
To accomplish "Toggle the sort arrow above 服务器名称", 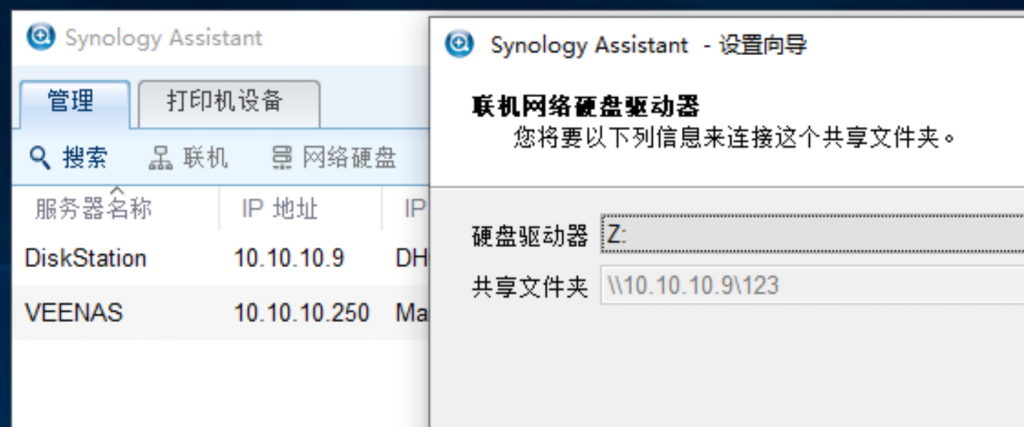I will point(116,190).
